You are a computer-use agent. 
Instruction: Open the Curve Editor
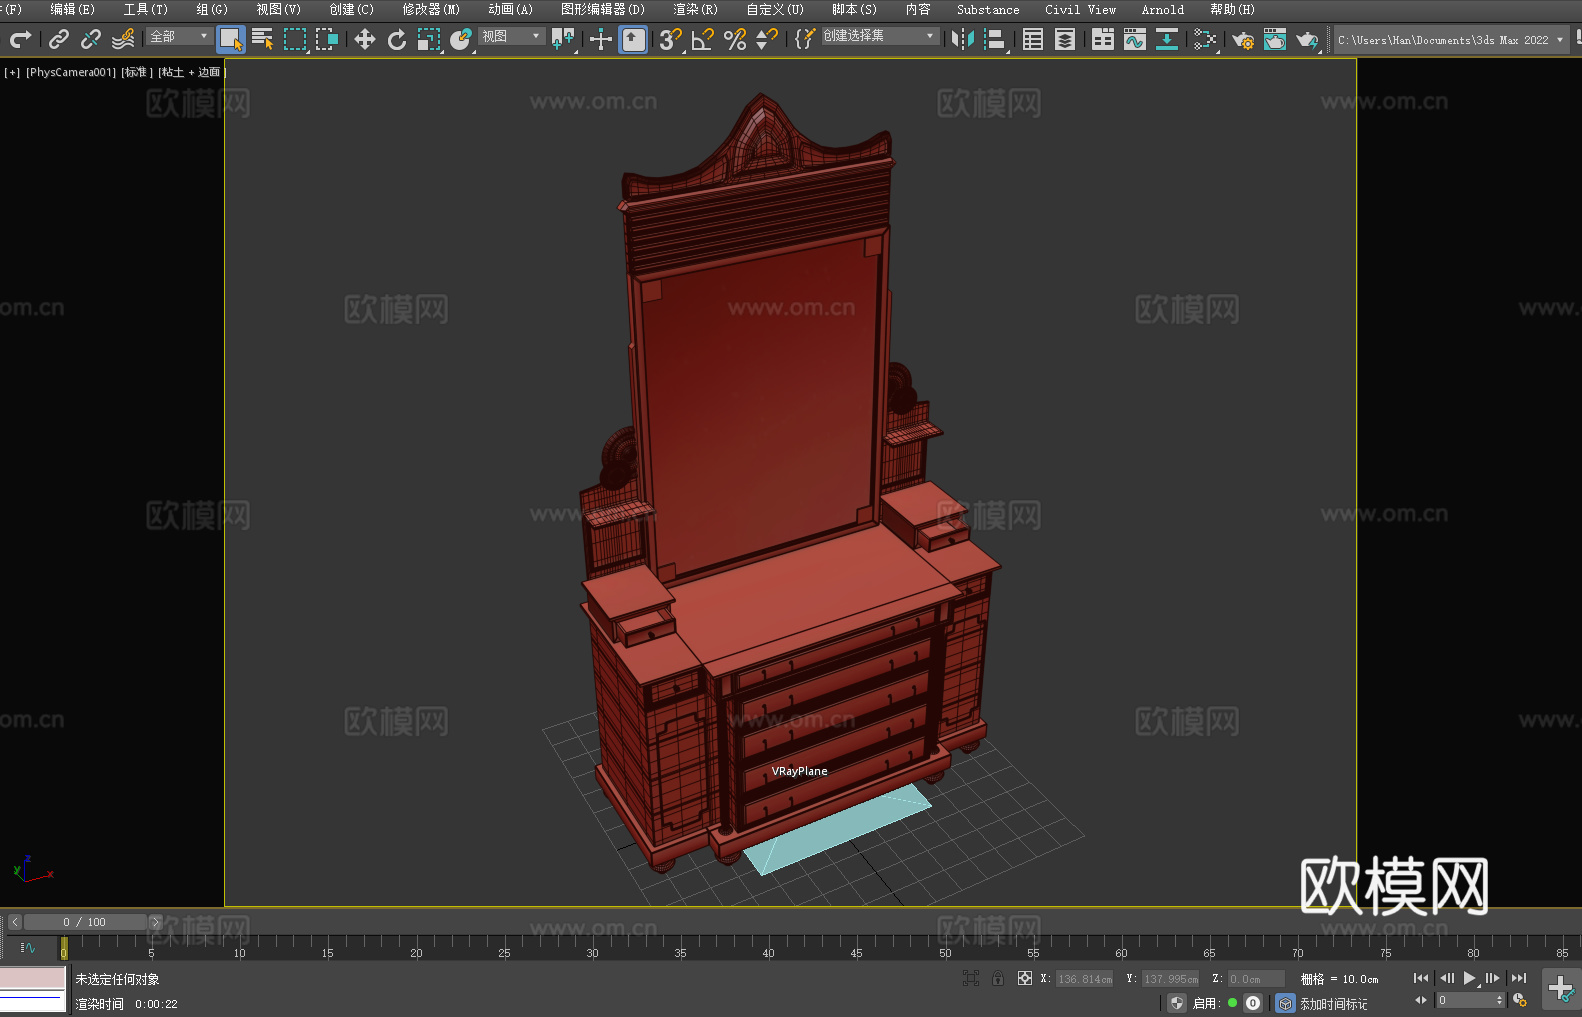(x=1135, y=39)
